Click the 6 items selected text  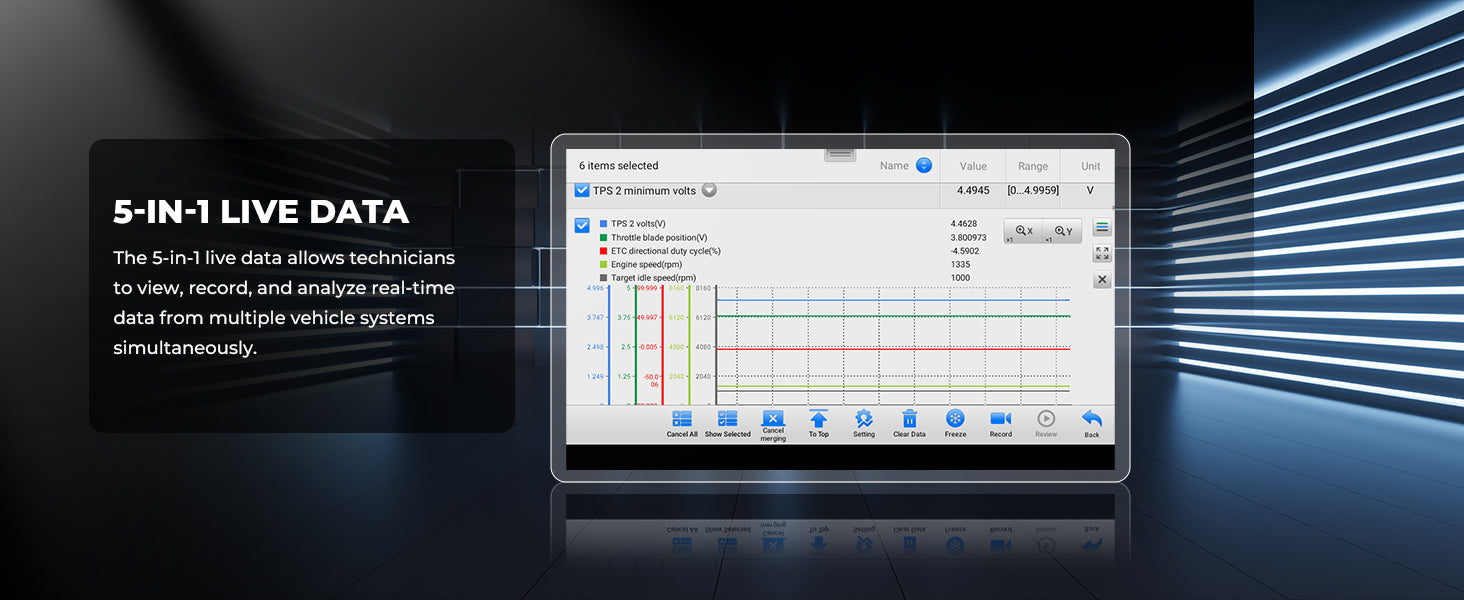619,166
